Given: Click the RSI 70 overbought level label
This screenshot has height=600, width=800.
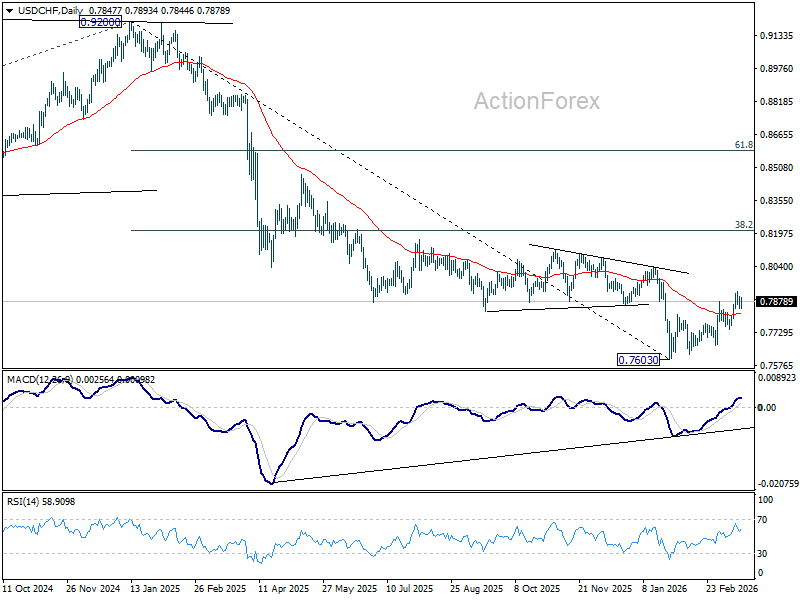Looking at the screenshot, I should (x=762, y=520).
